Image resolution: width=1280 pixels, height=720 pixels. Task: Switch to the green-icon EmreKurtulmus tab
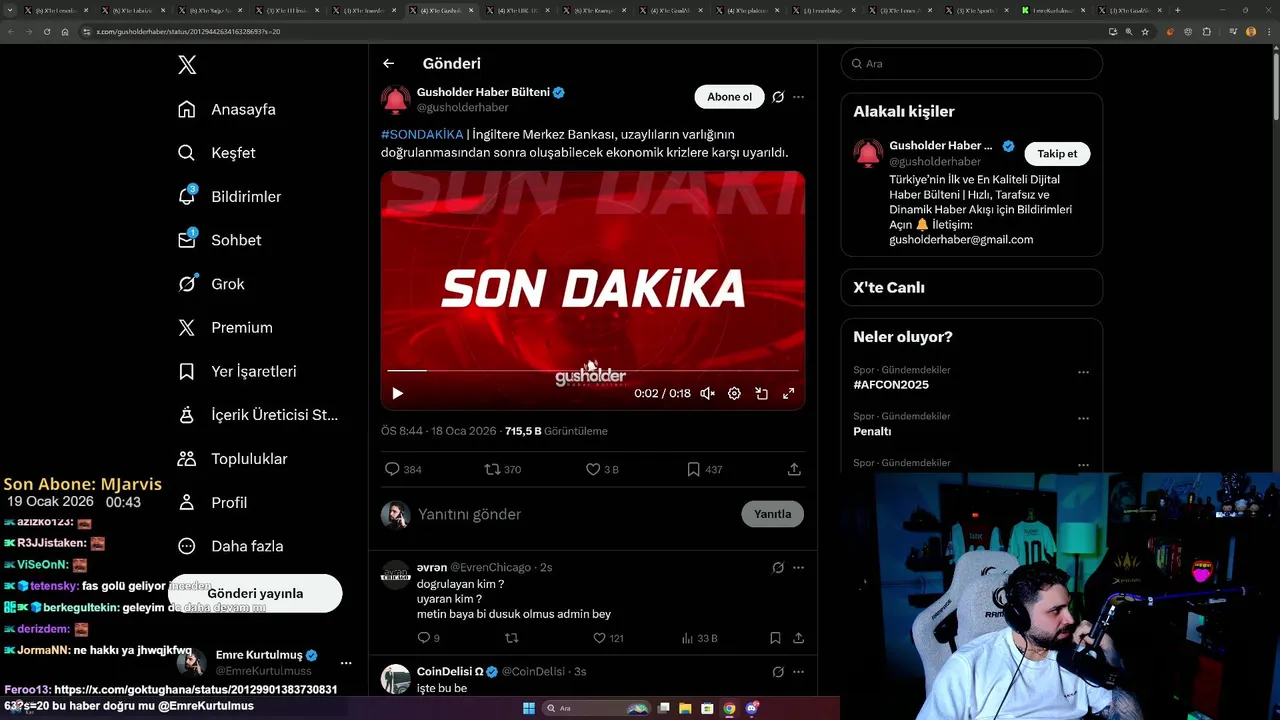(x=1054, y=10)
